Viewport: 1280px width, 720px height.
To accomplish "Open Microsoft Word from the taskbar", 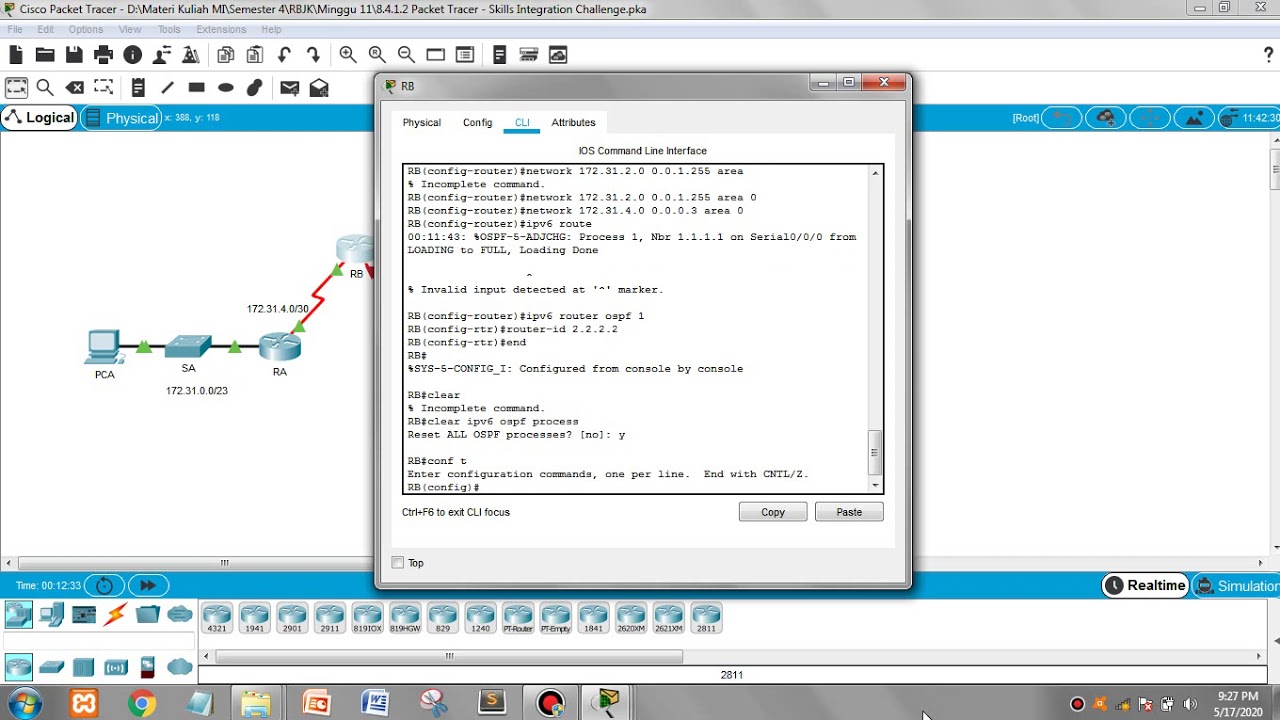I will 375,704.
